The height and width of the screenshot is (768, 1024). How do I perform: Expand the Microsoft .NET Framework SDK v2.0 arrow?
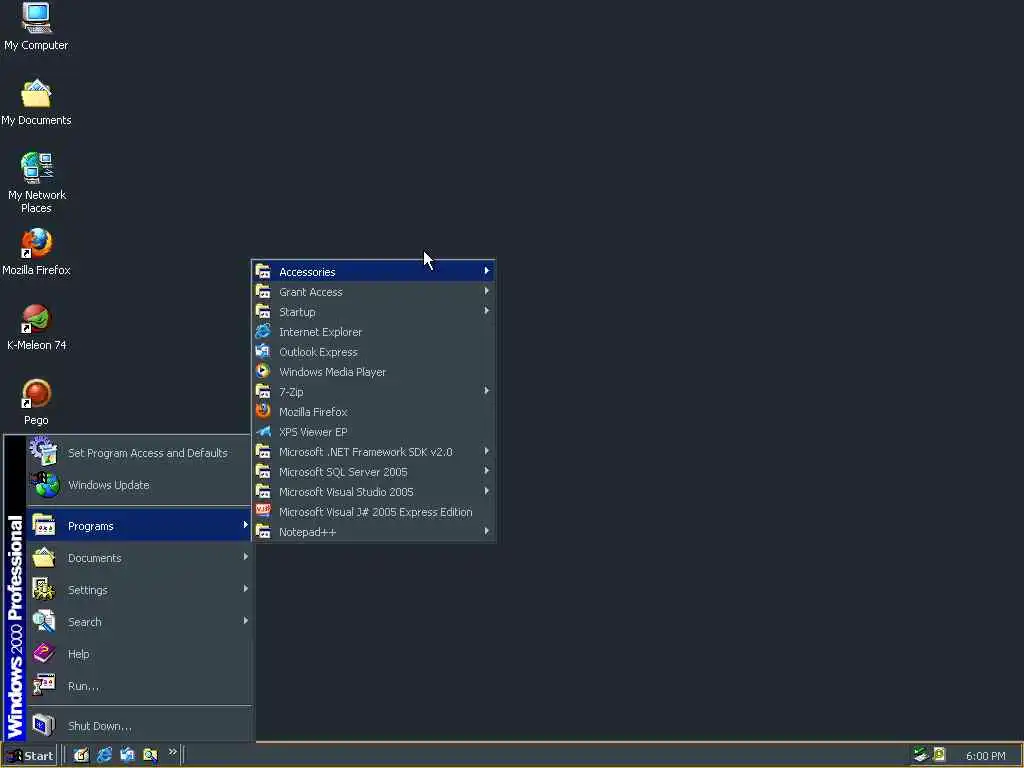click(x=487, y=451)
